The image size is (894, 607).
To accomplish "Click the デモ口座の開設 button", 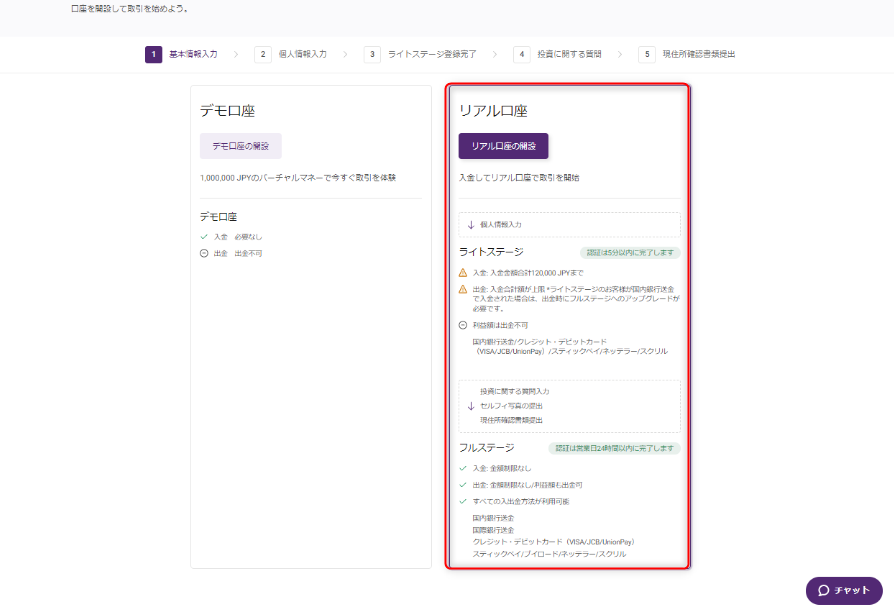I will (240, 146).
